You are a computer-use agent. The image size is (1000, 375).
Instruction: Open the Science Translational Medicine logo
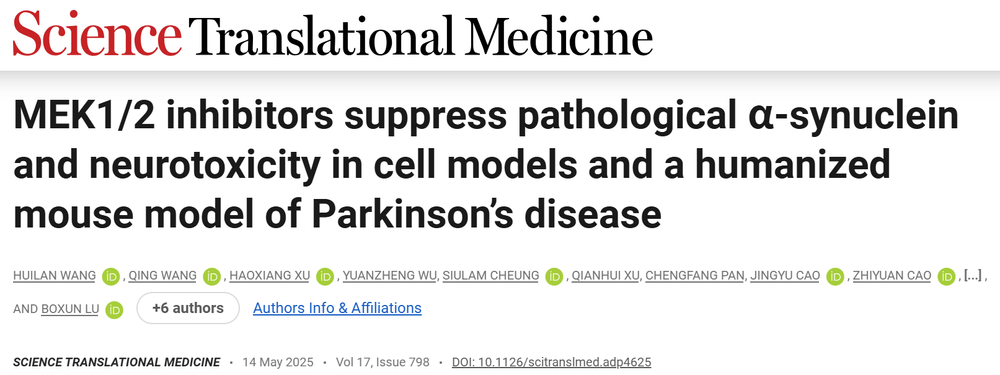pyautogui.click(x=332, y=33)
